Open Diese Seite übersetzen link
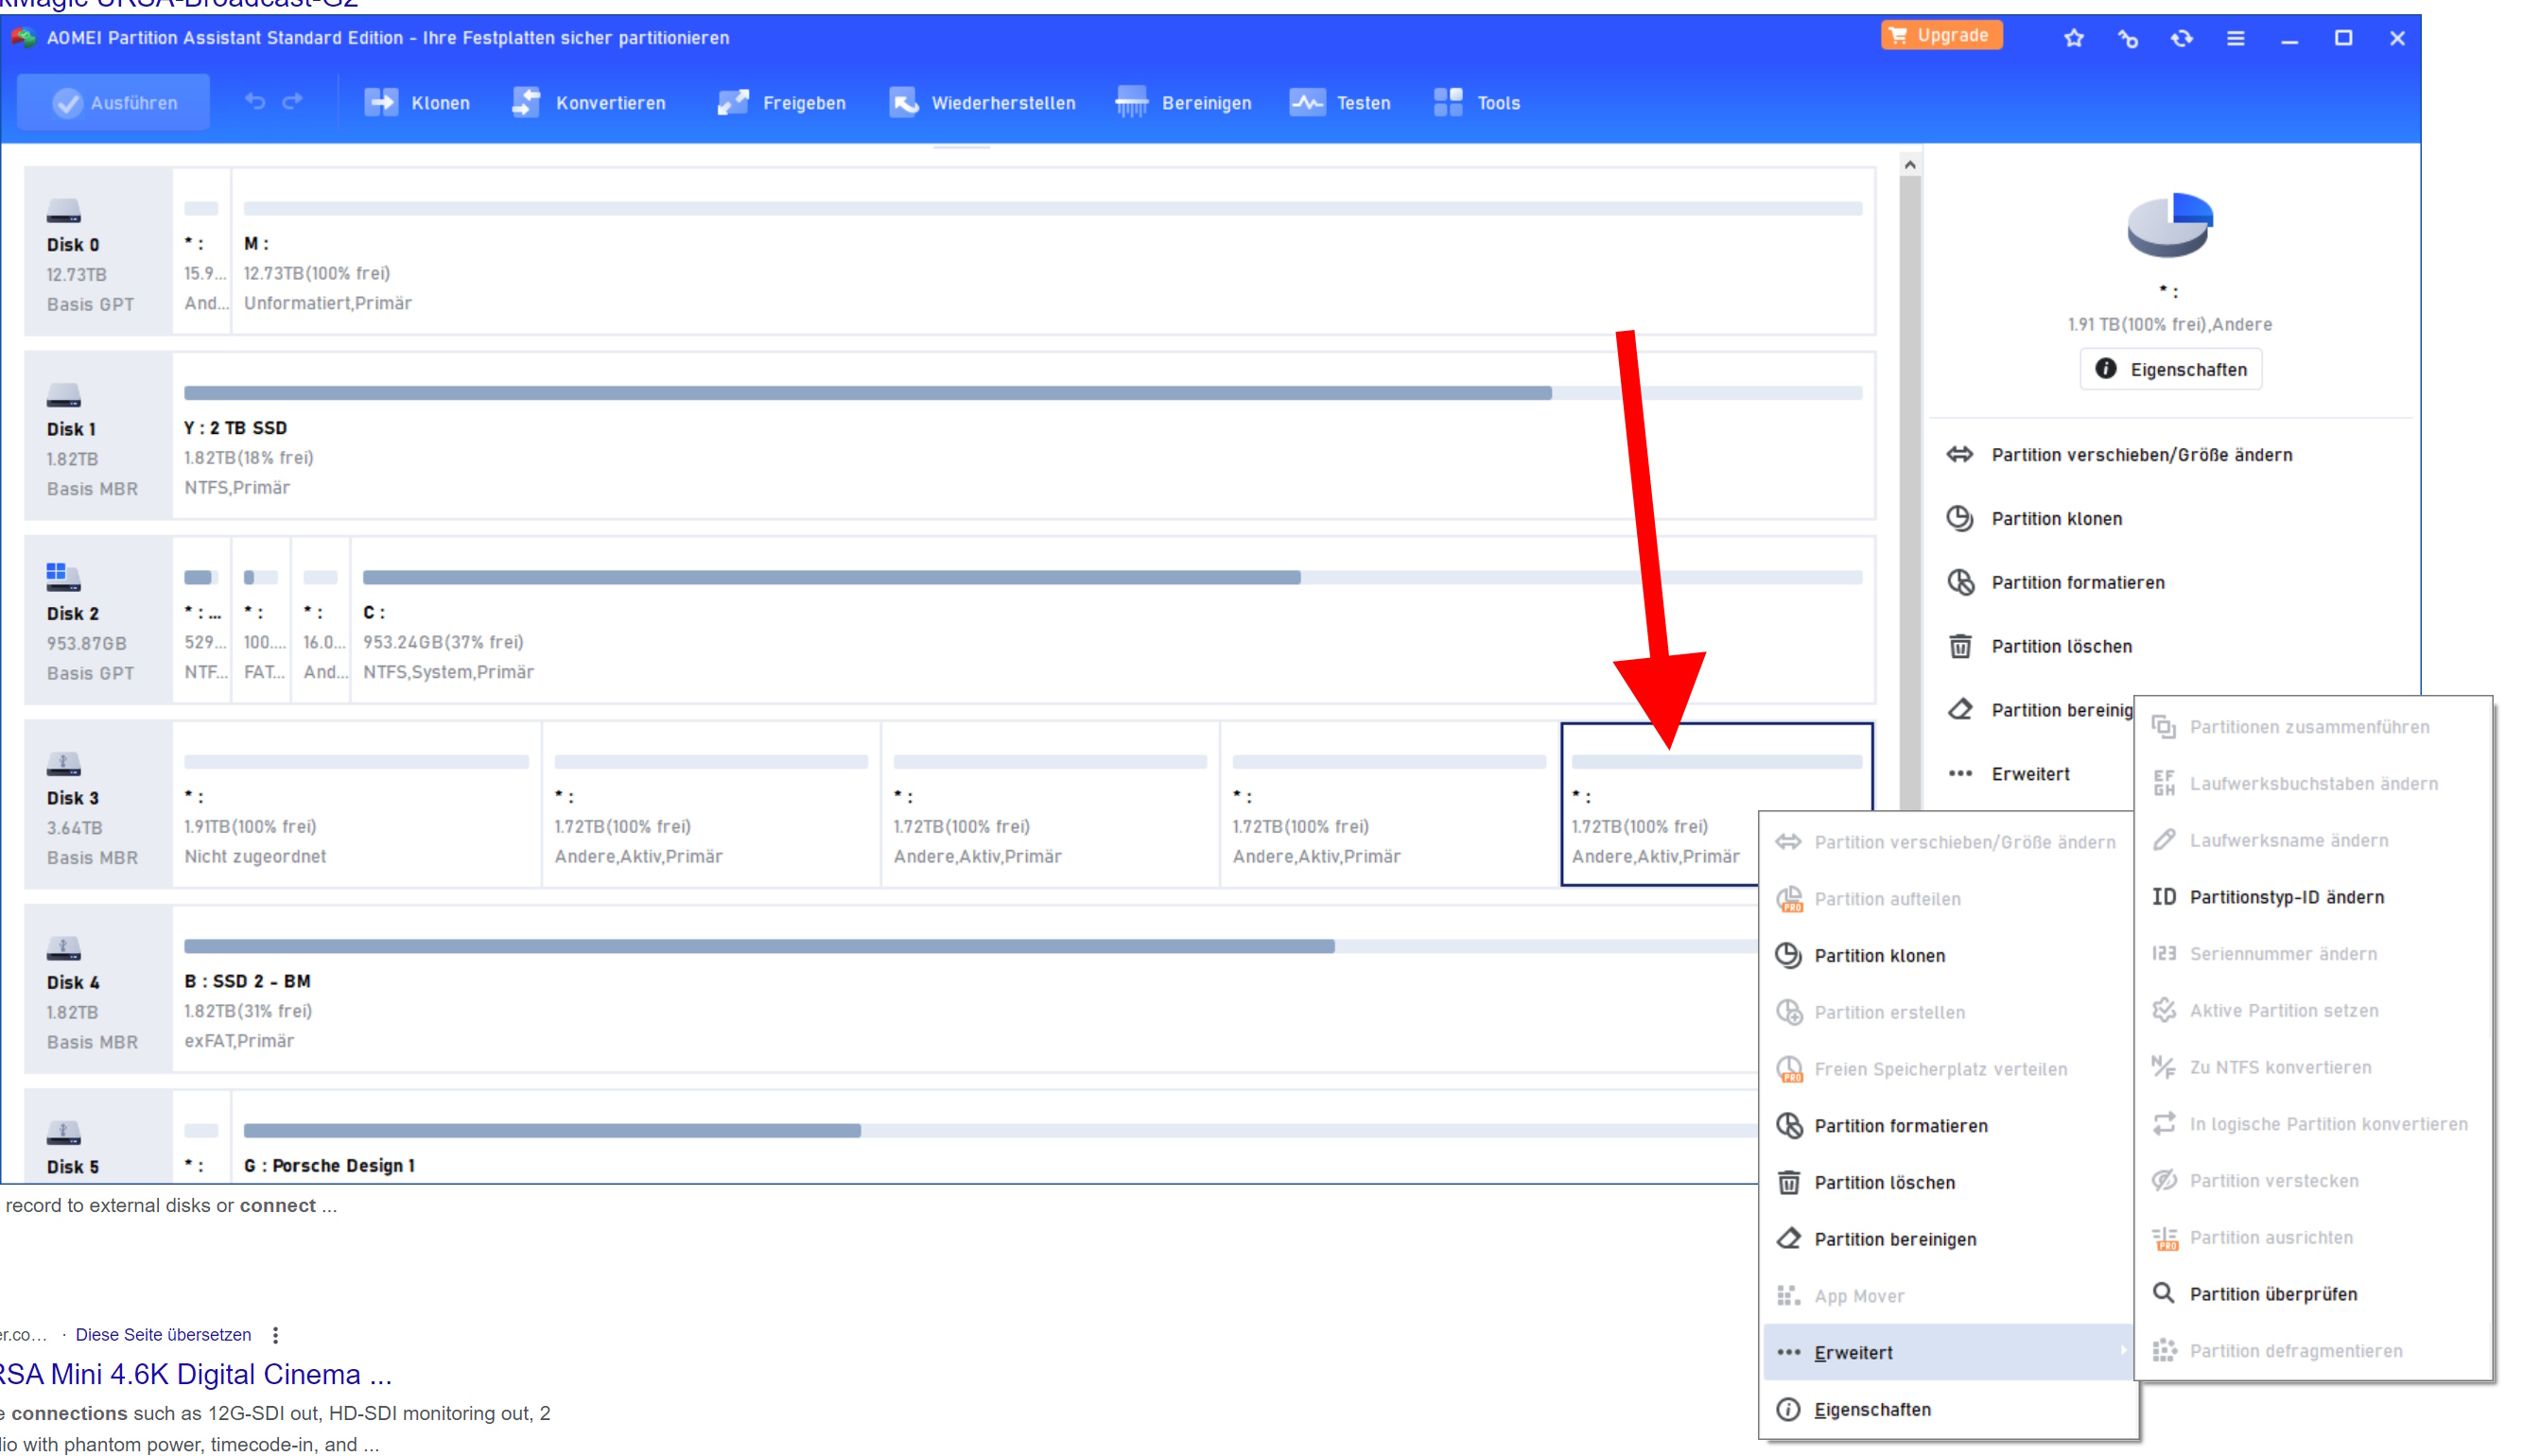Screen dimensions: 2523x1456 click(x=163, y=1335)
